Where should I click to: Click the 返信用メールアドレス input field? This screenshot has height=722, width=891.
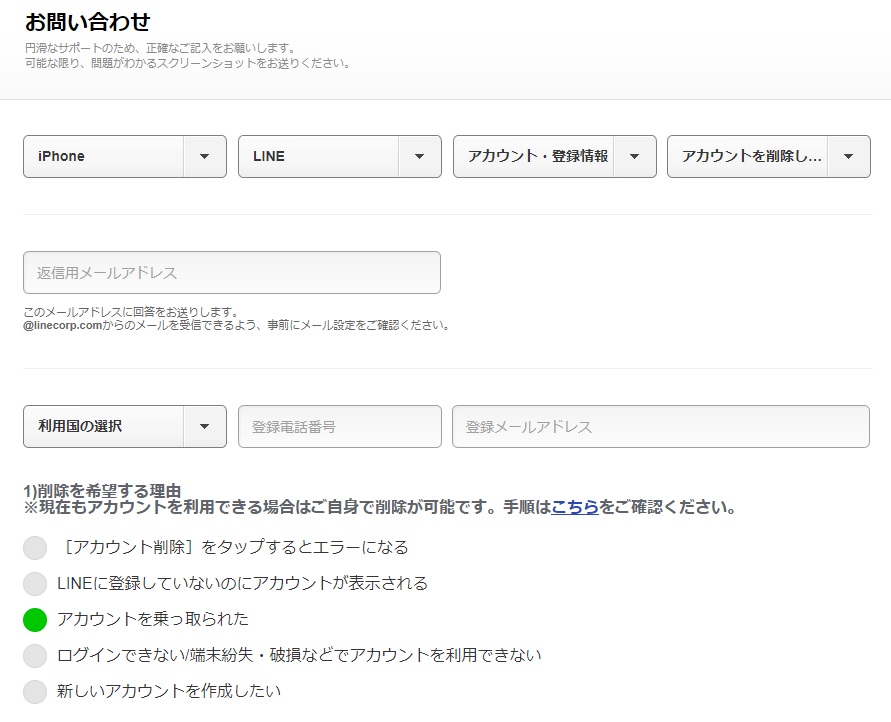click(x=232, y=273)
